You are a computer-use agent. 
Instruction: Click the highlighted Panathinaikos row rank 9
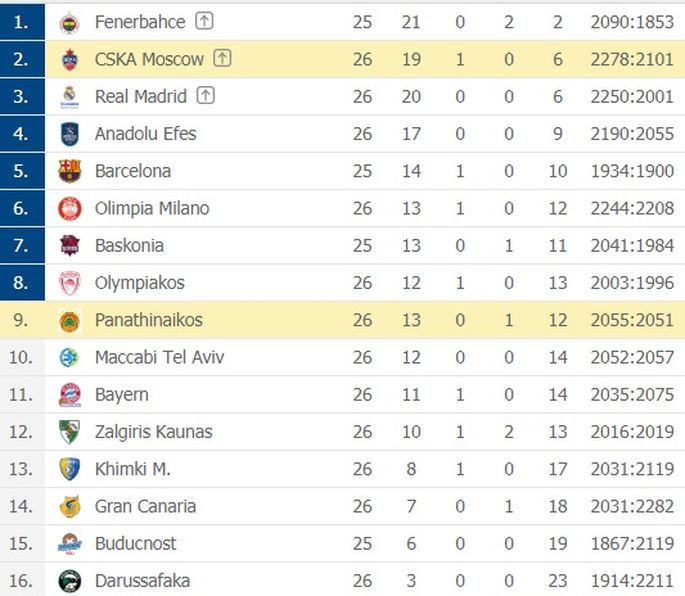point(21,320)
